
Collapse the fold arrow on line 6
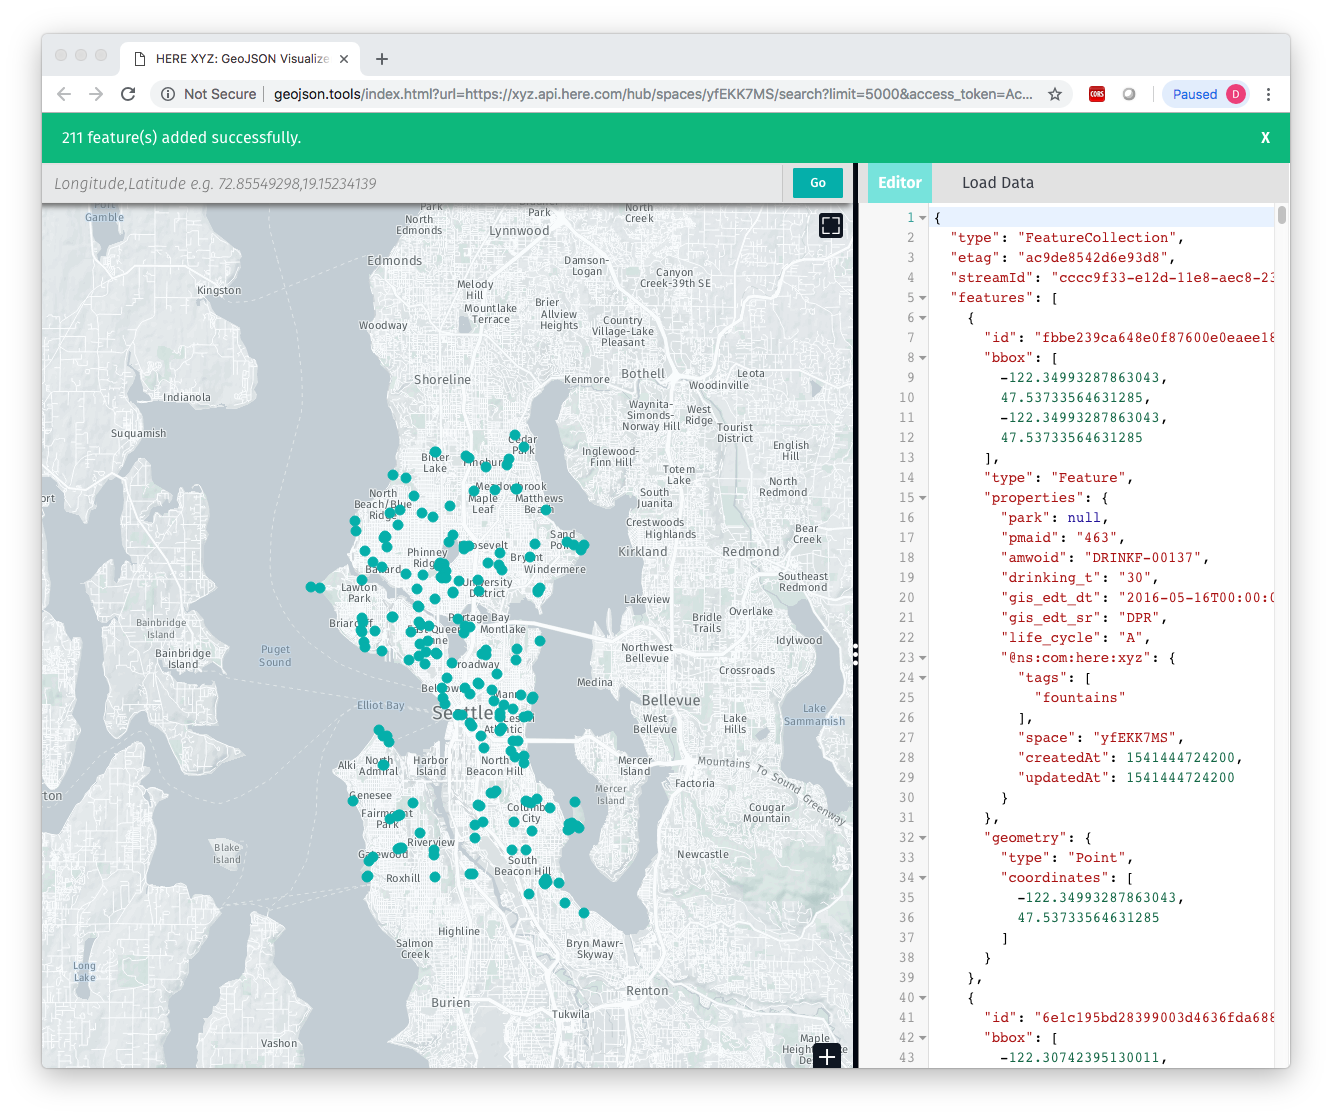coord(922,318)
